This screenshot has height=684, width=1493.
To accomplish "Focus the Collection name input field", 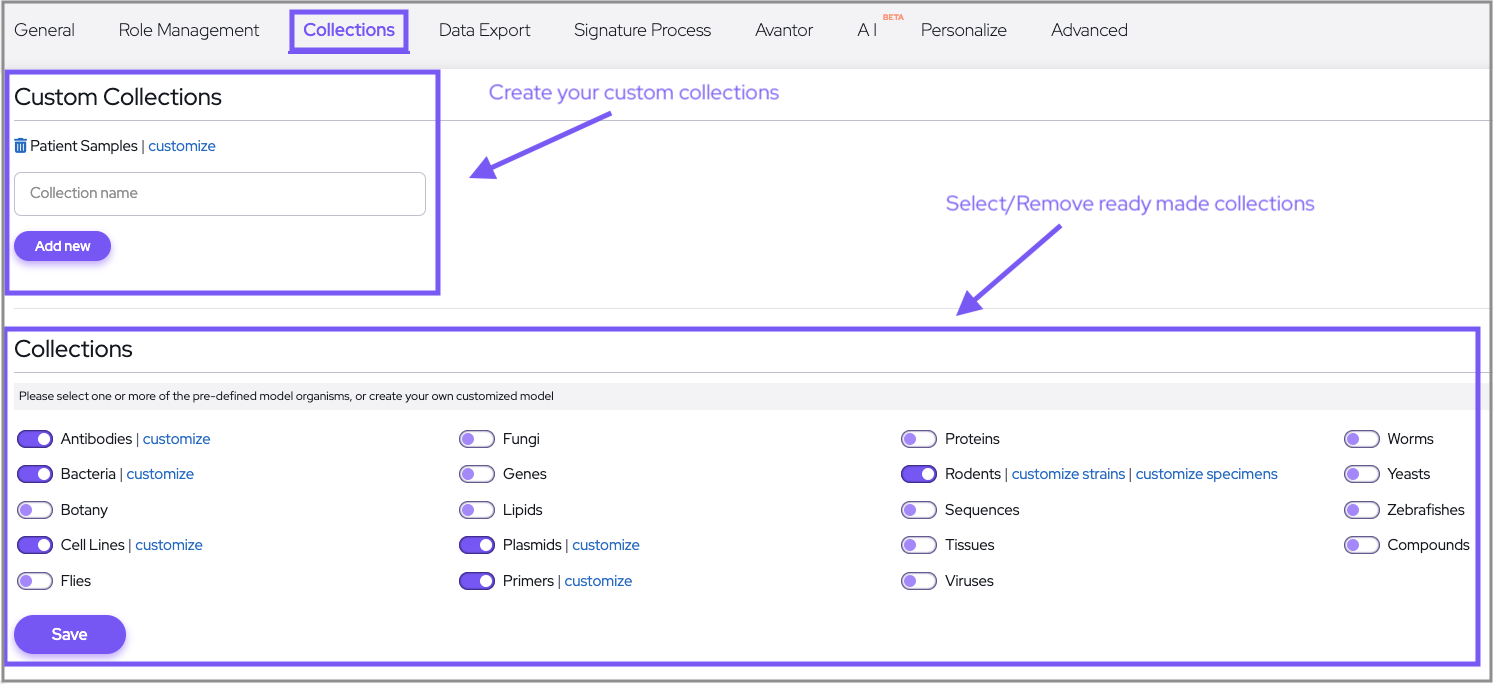I will pyautogui.click(x=220, y=194).
